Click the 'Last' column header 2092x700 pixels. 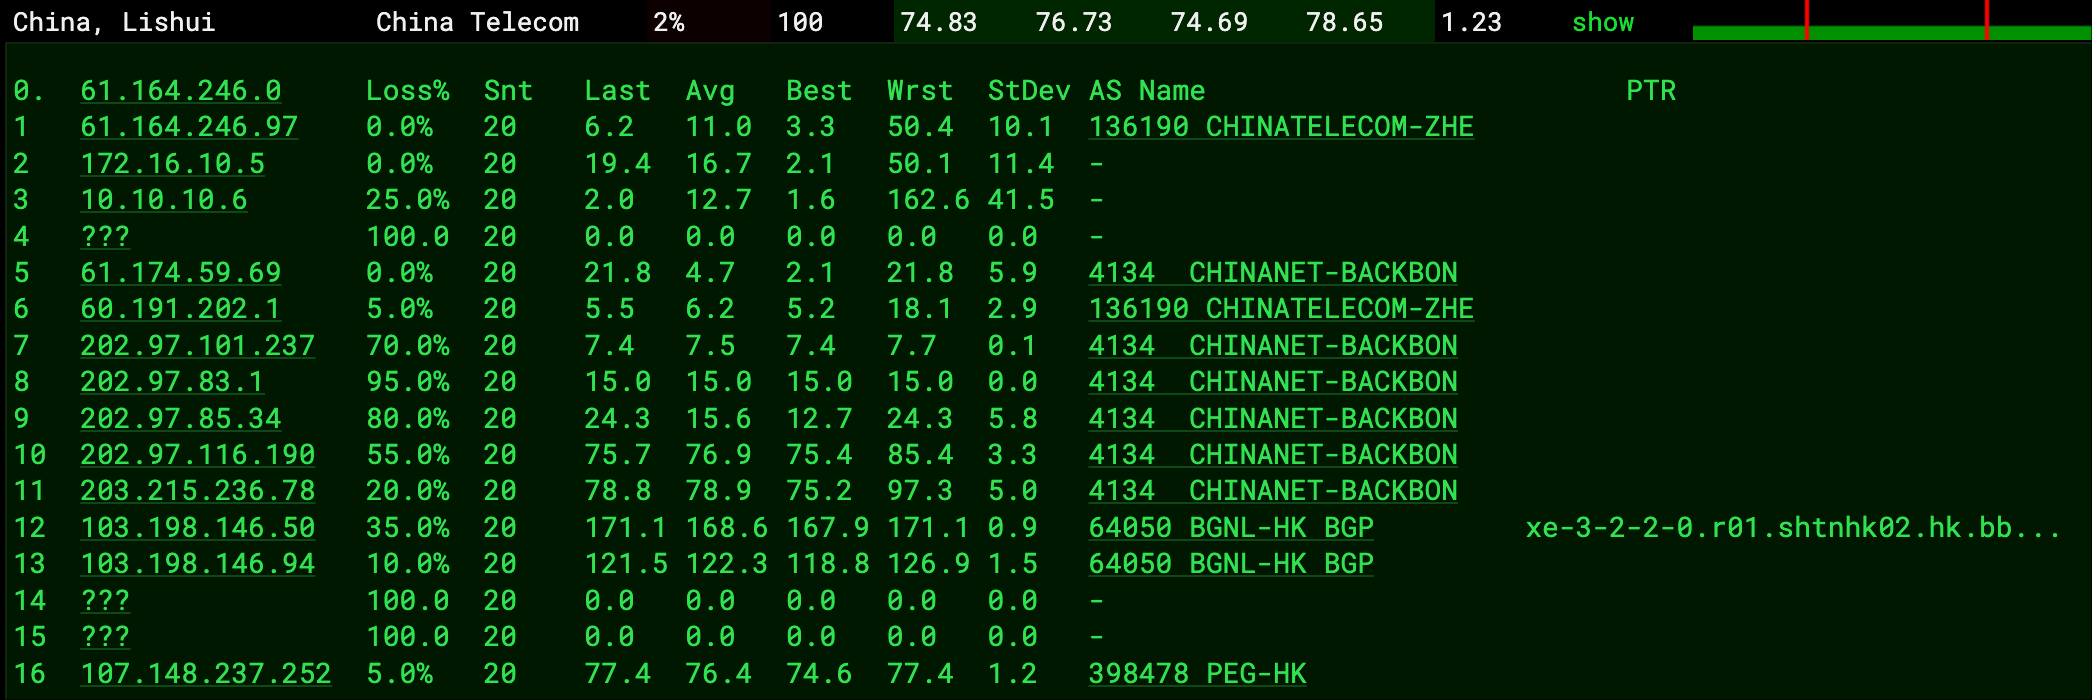click(617, 91)
